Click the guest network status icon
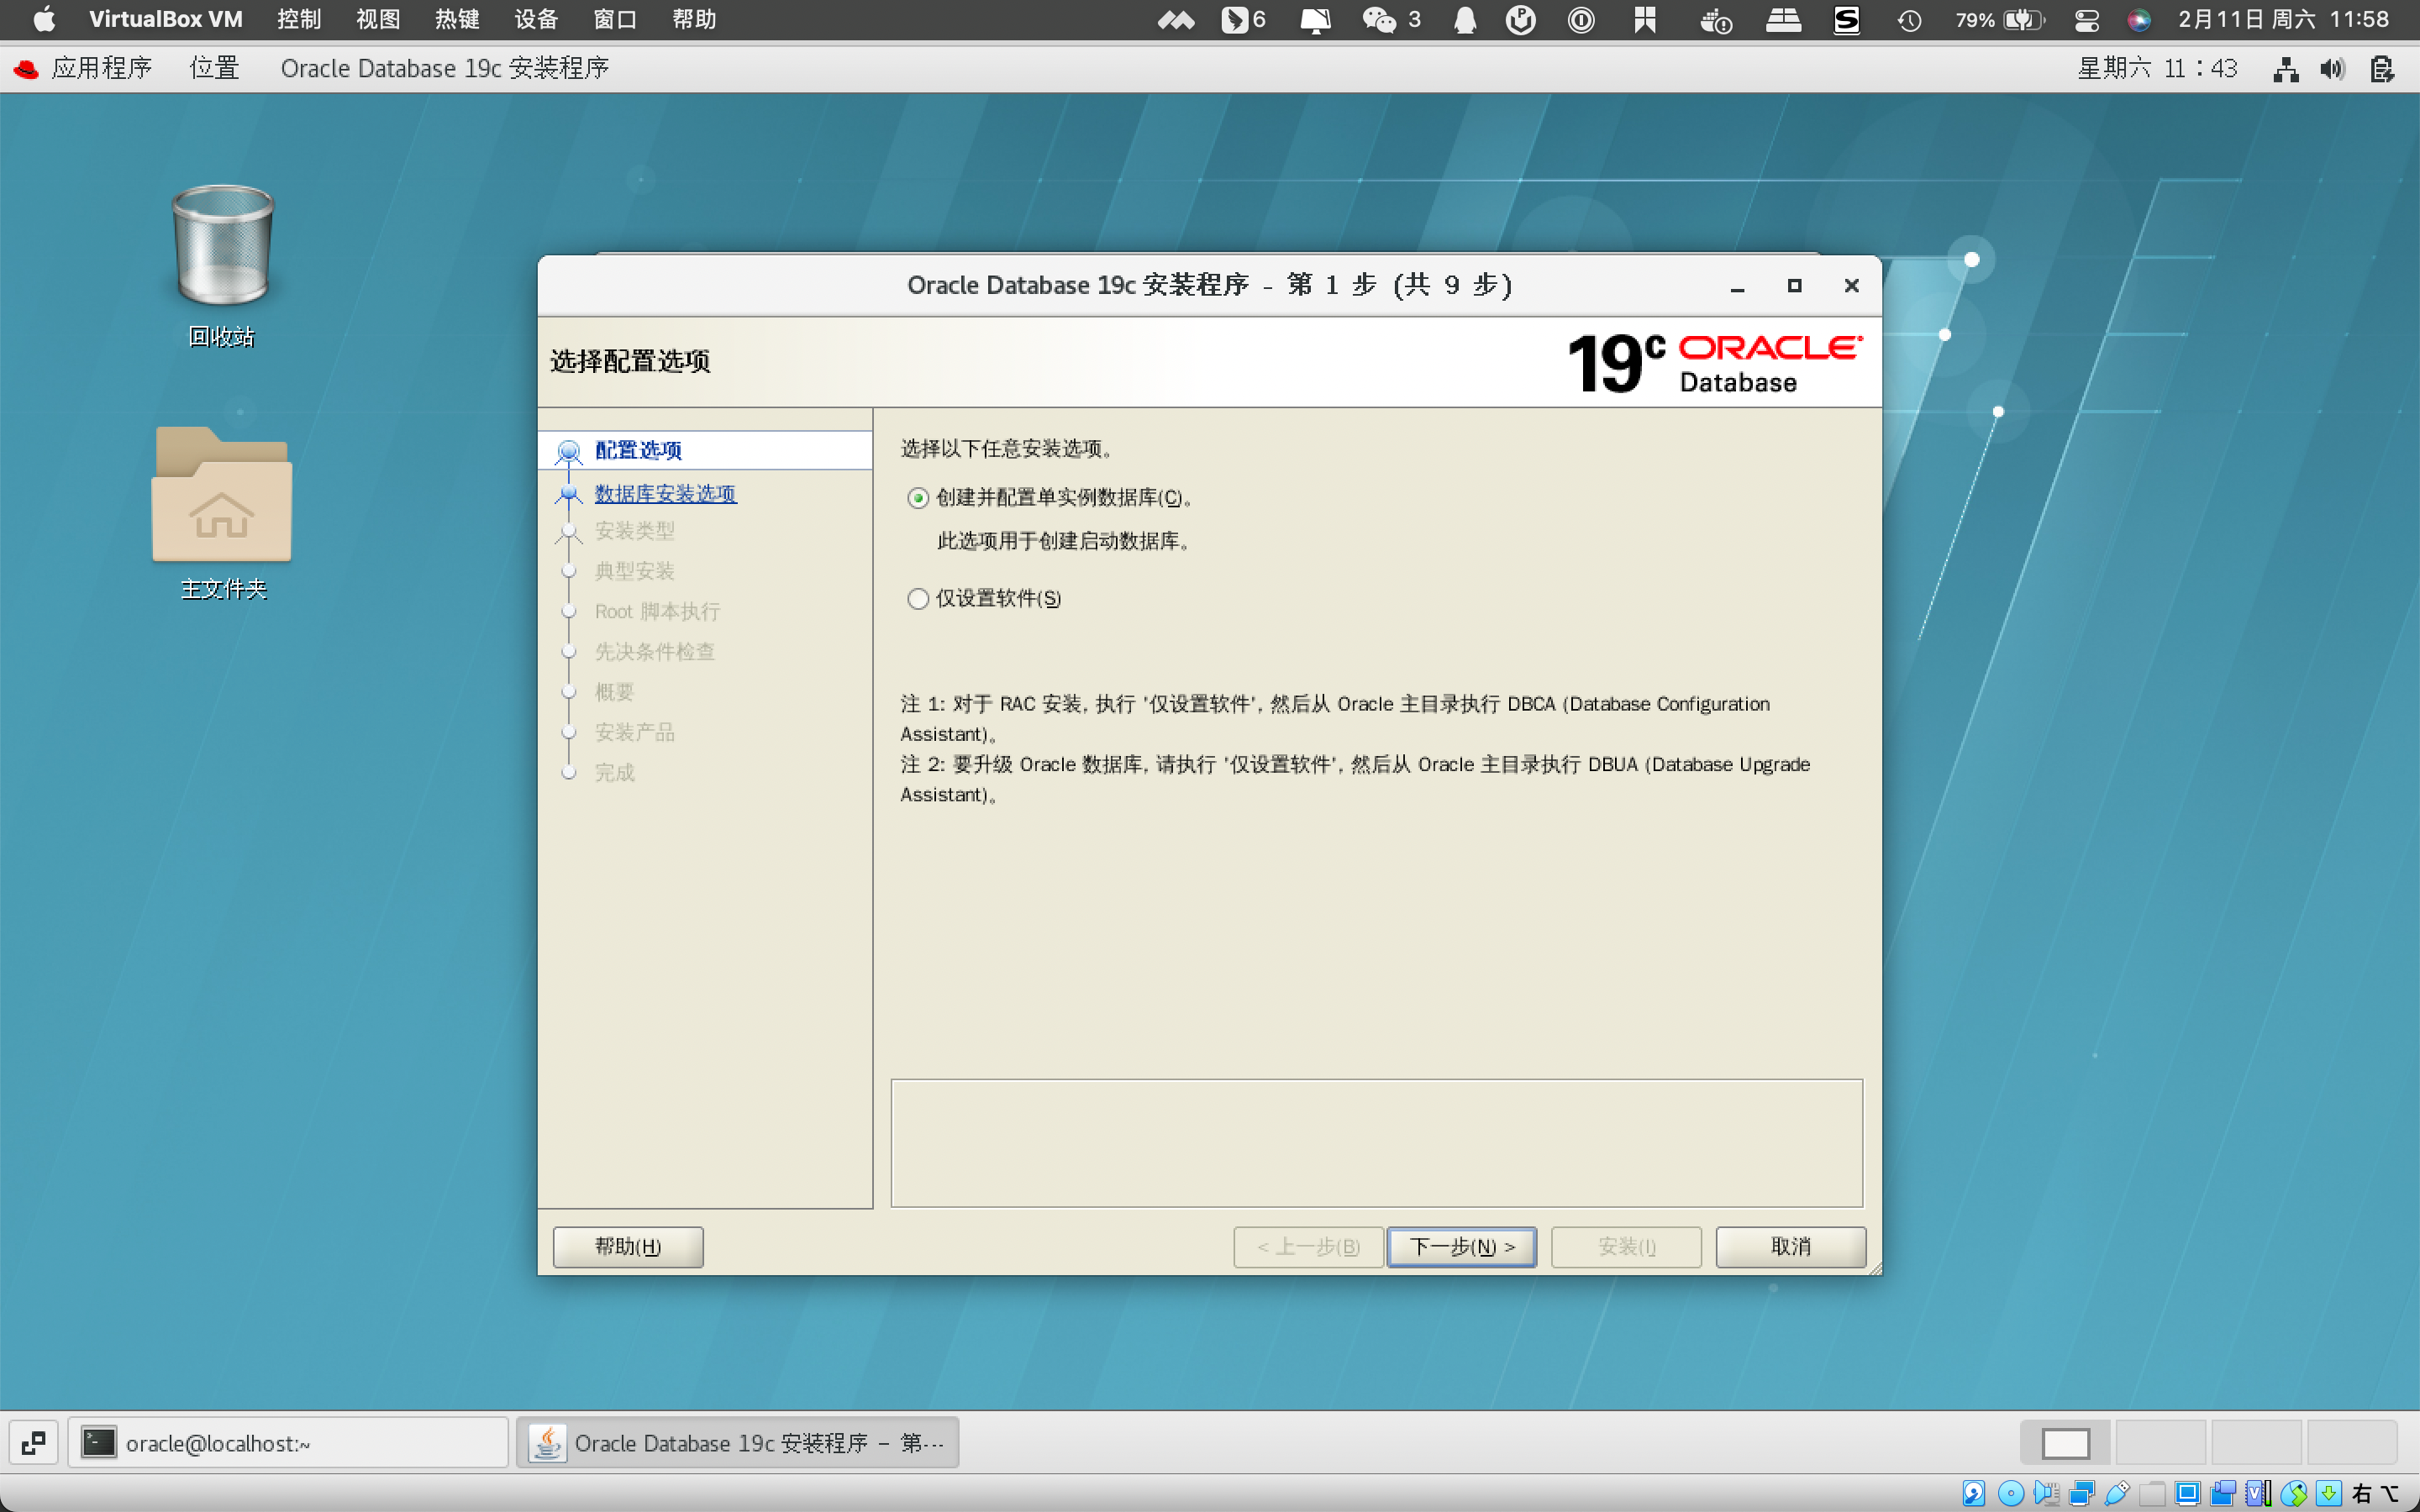The image size is (2420, 1512). (2286, 69)
